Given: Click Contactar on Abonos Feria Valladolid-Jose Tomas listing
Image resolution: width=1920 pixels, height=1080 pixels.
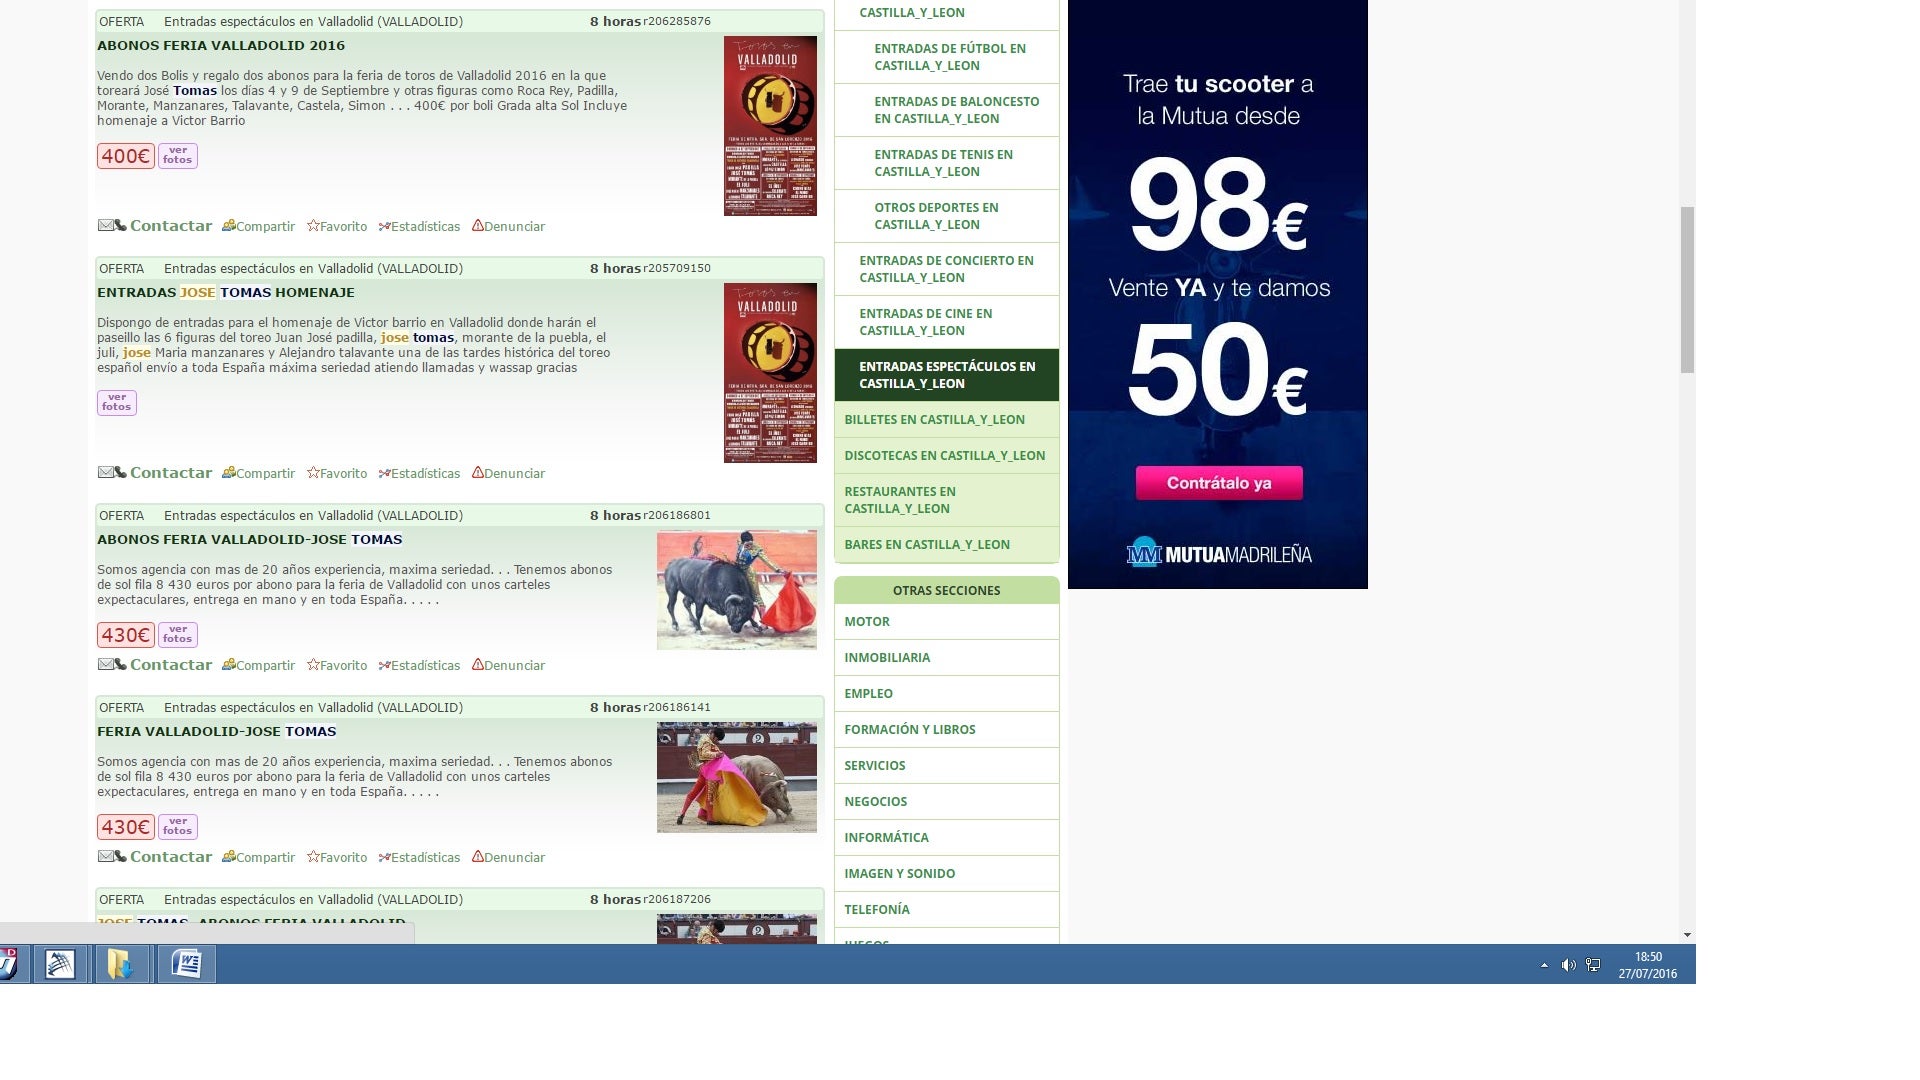Looking at the screenshot, I should click(x=171, y=665).
